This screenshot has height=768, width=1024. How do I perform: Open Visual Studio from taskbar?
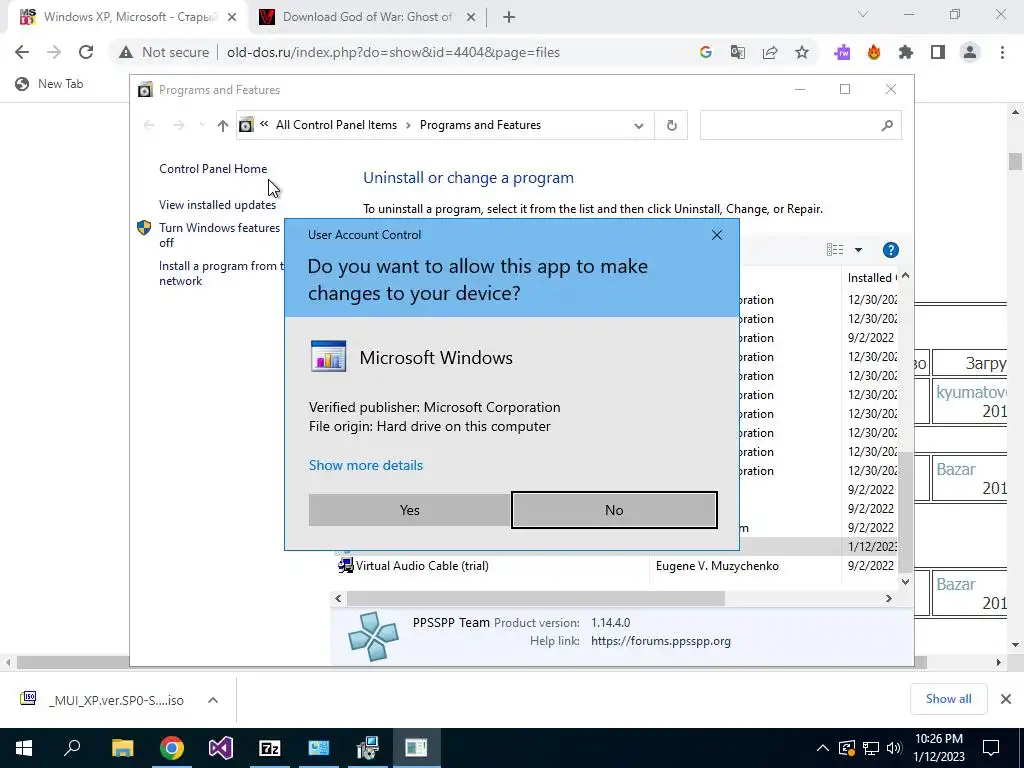coord(221,748)
